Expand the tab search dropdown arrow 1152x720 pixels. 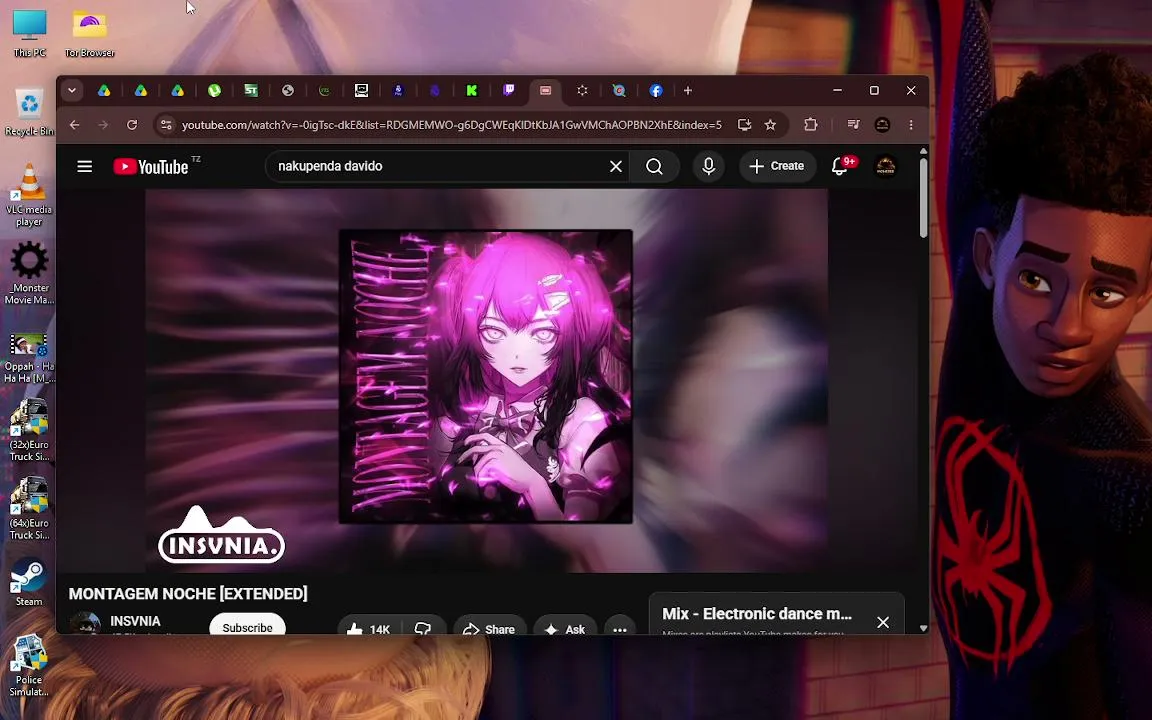tap(72, 90)
